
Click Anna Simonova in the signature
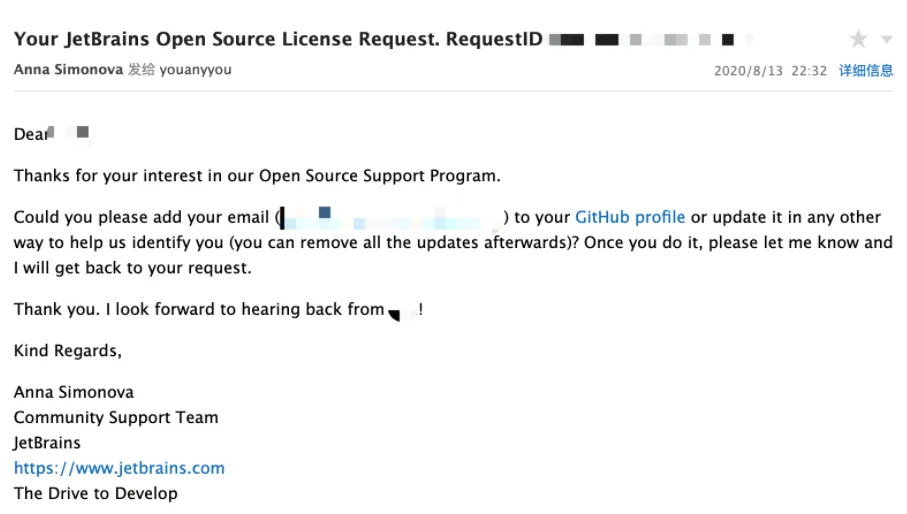[74, 392]
